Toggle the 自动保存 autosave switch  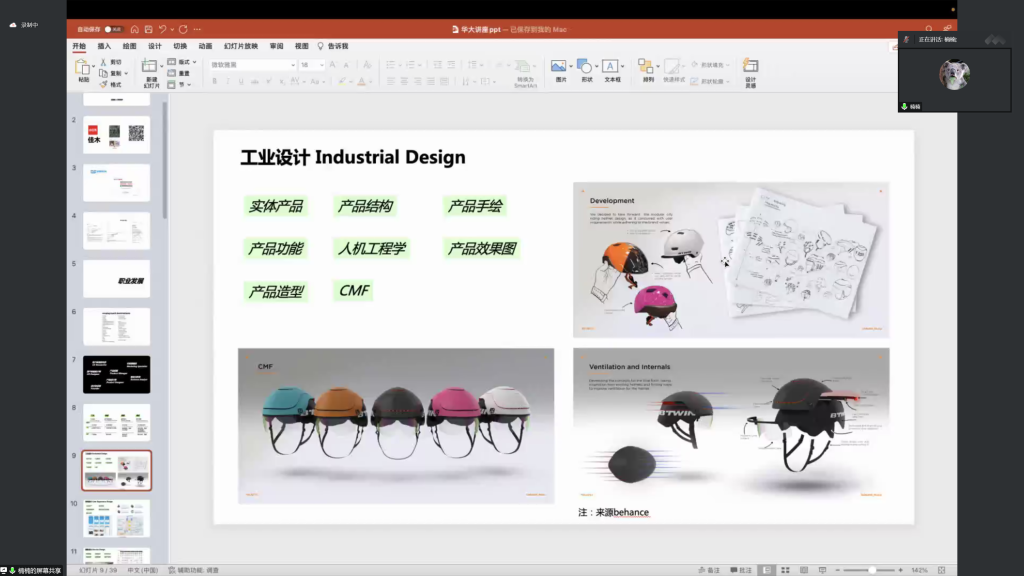(x=113, y=29)
